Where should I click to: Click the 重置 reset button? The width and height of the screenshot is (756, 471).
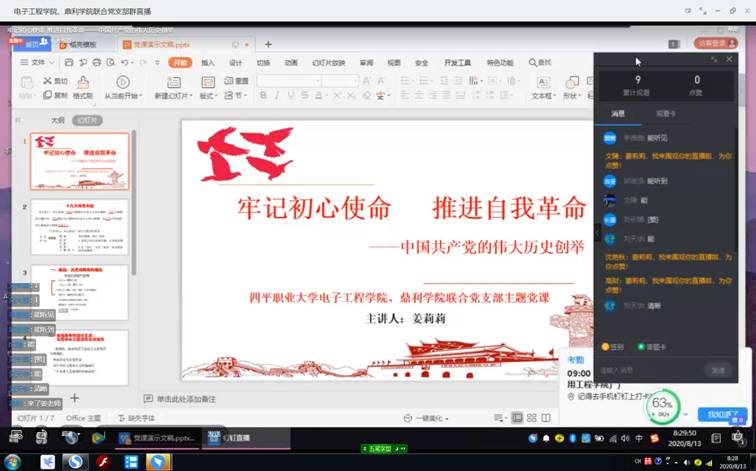point(236,81)
